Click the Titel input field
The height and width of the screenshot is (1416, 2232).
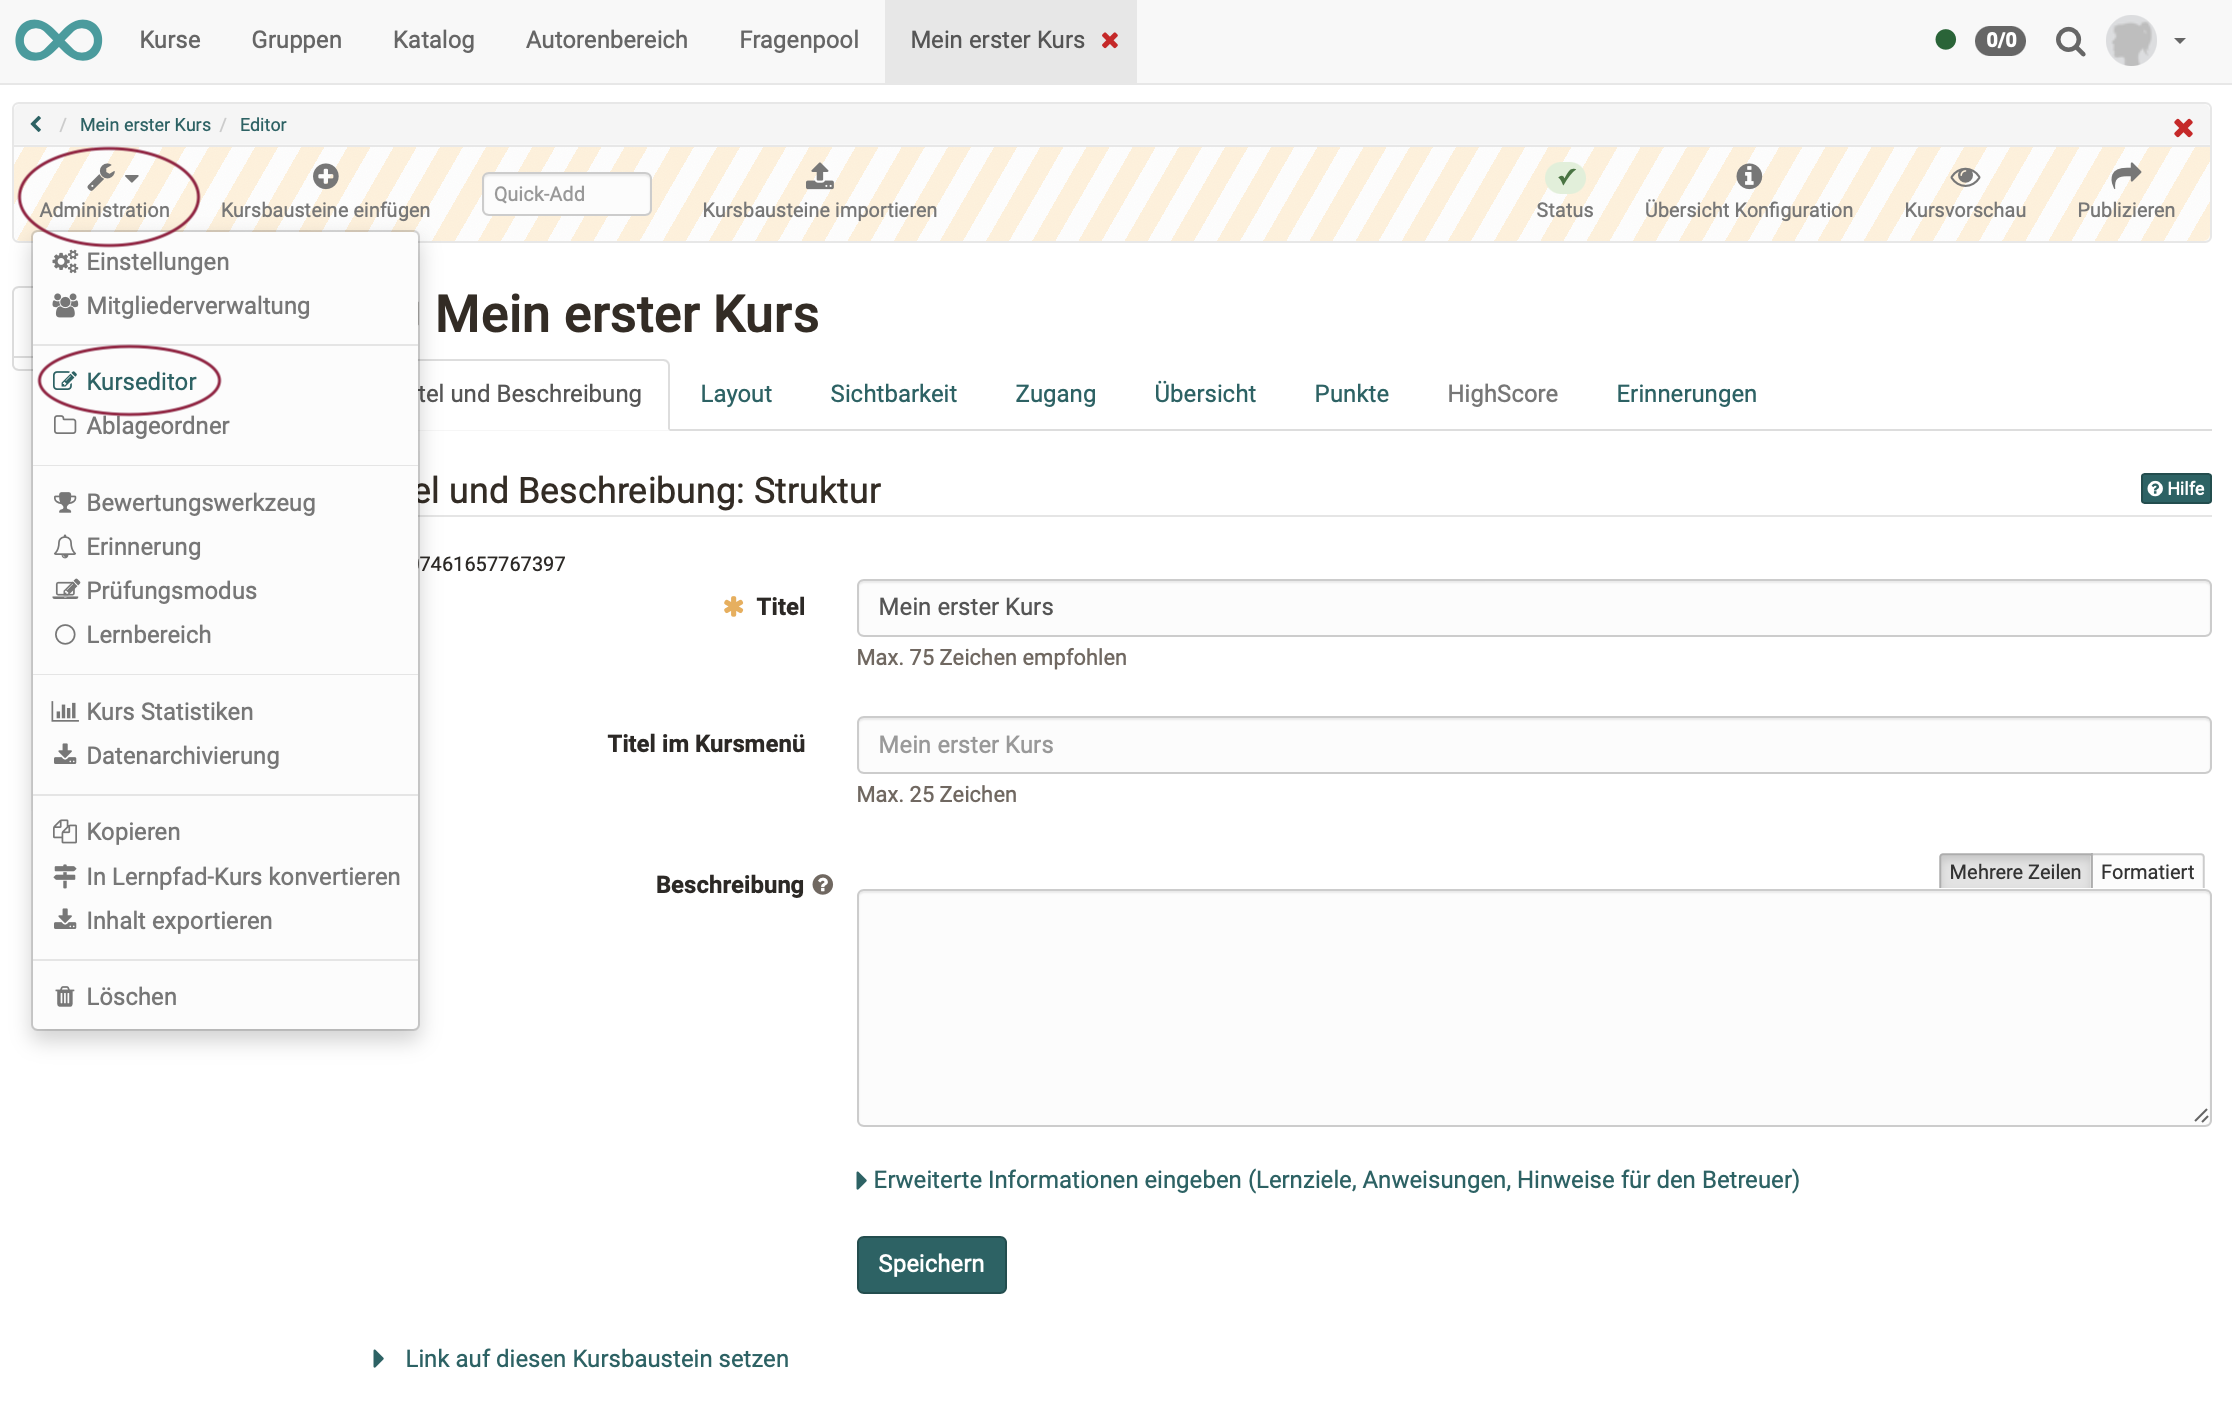pyautogui.click(x=1533, y=608)
